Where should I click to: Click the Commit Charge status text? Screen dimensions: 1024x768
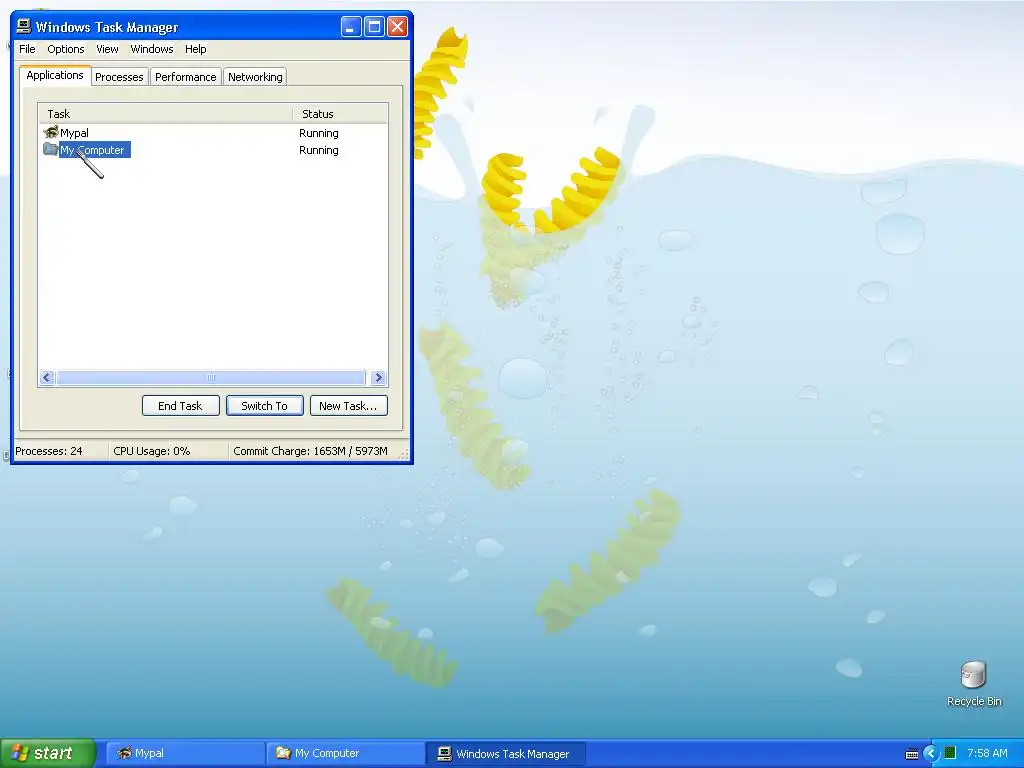[x=310, y=451]
